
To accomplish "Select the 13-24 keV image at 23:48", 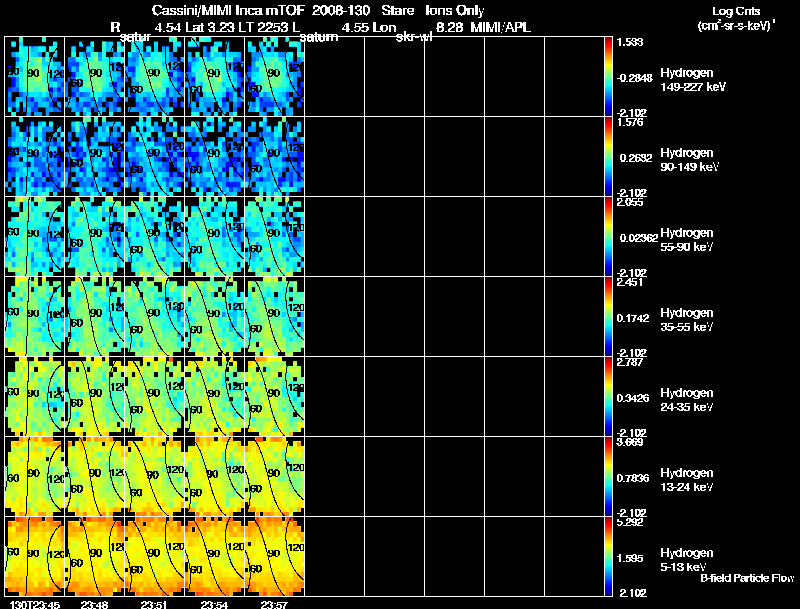I will point(94,477).
